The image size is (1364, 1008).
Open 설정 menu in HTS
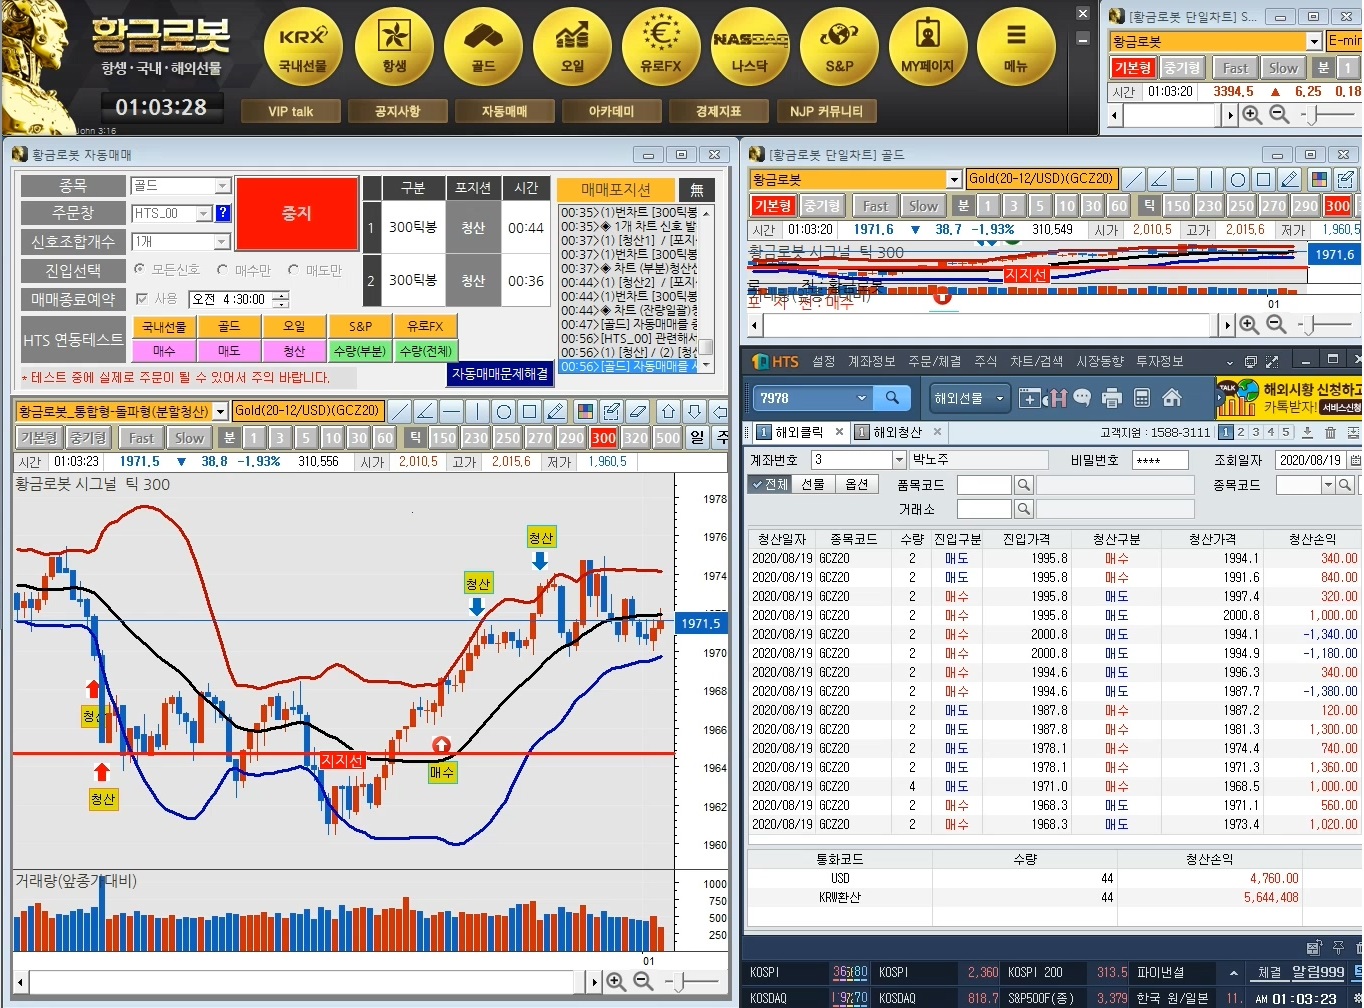(824, 361)
